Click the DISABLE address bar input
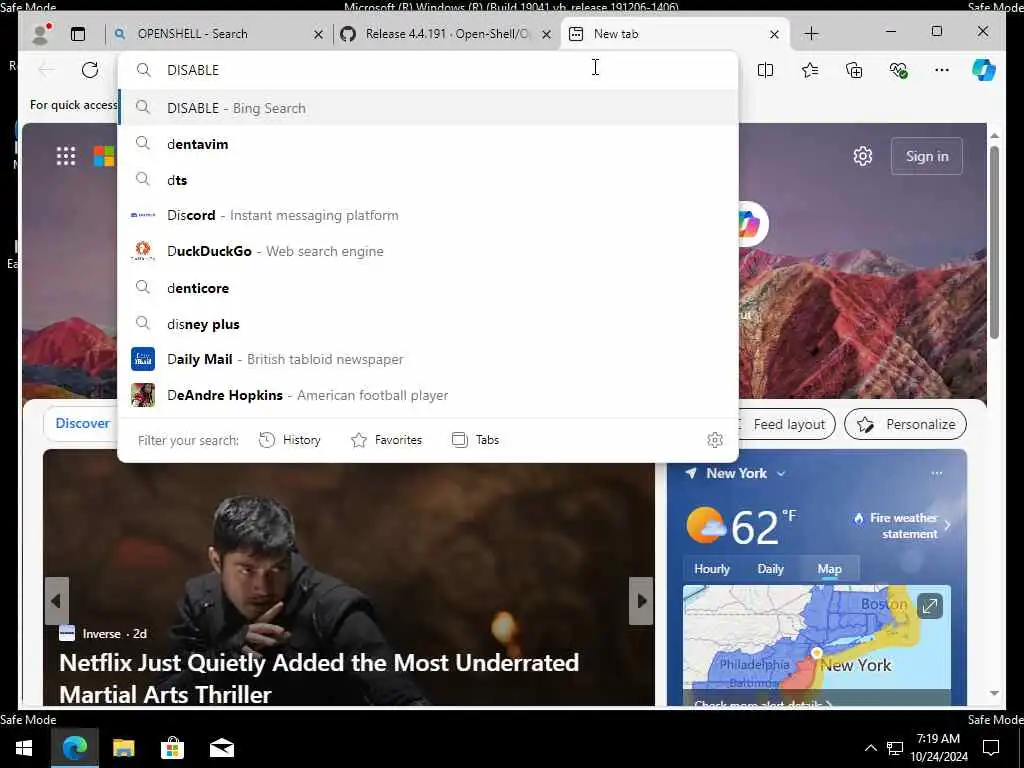This screenshot has height=768, width=1024. [428, 70]
